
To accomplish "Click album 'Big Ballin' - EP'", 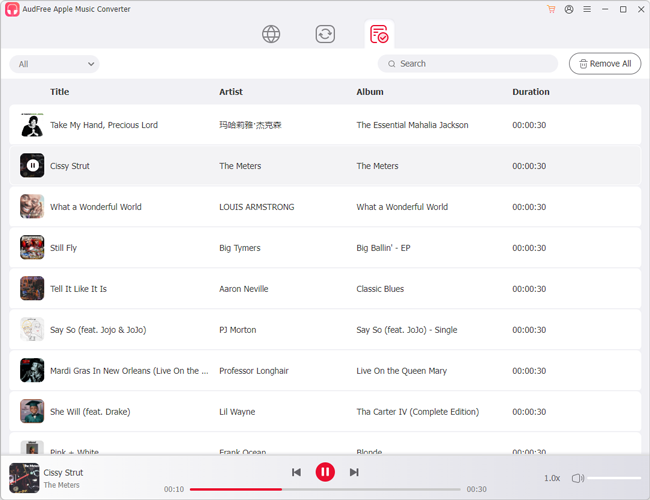I will coord(383,248).
